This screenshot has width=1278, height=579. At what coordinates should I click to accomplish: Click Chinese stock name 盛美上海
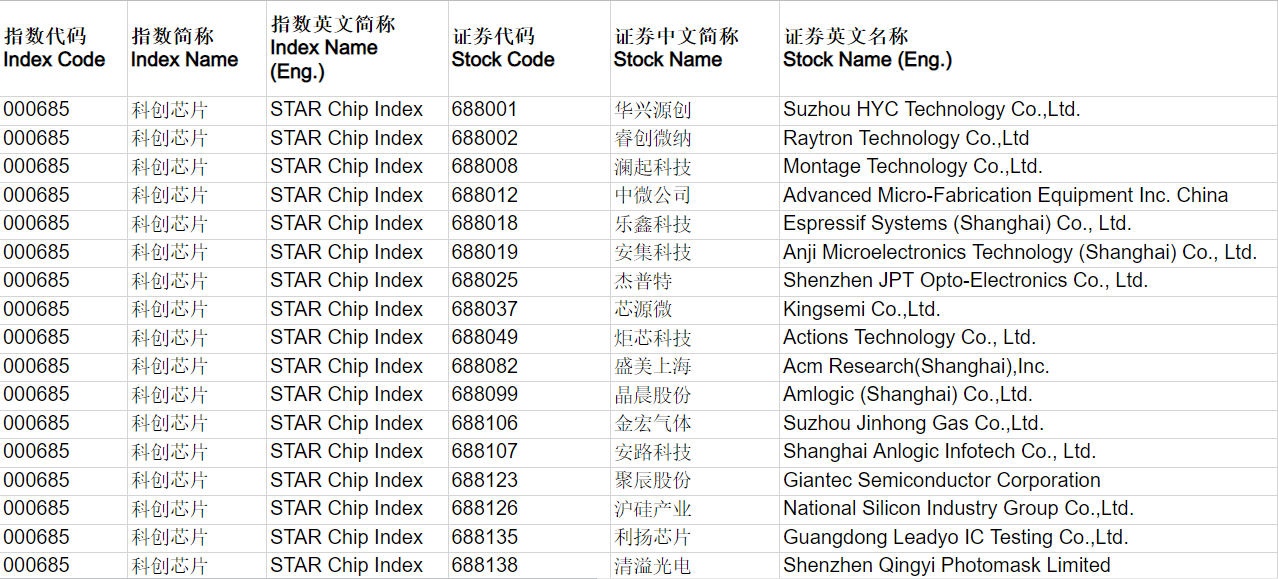653,366
